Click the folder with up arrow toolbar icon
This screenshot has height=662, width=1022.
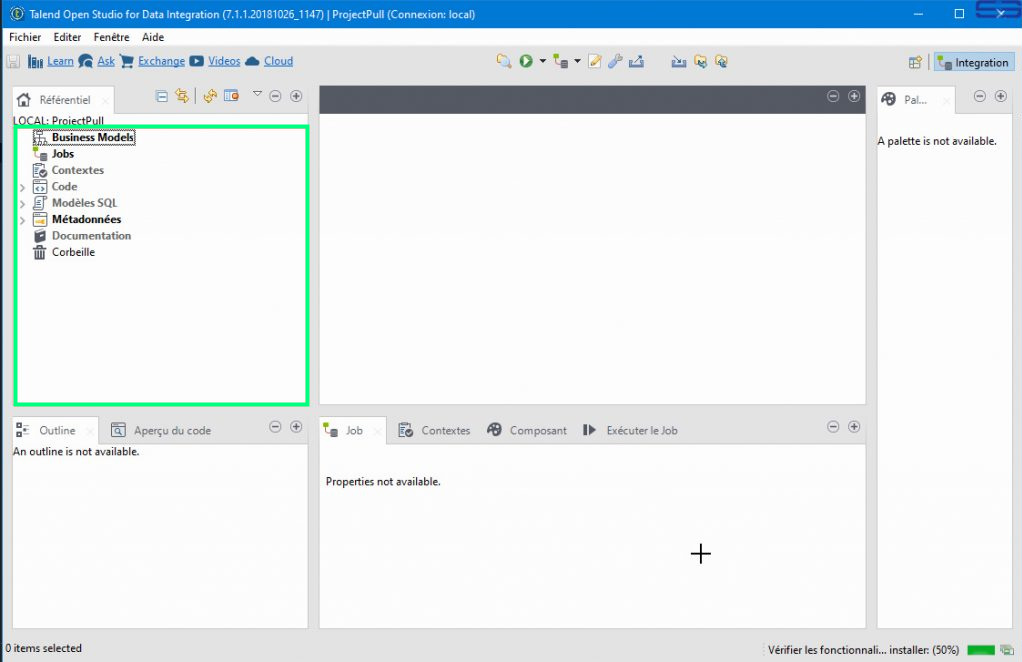721,61
